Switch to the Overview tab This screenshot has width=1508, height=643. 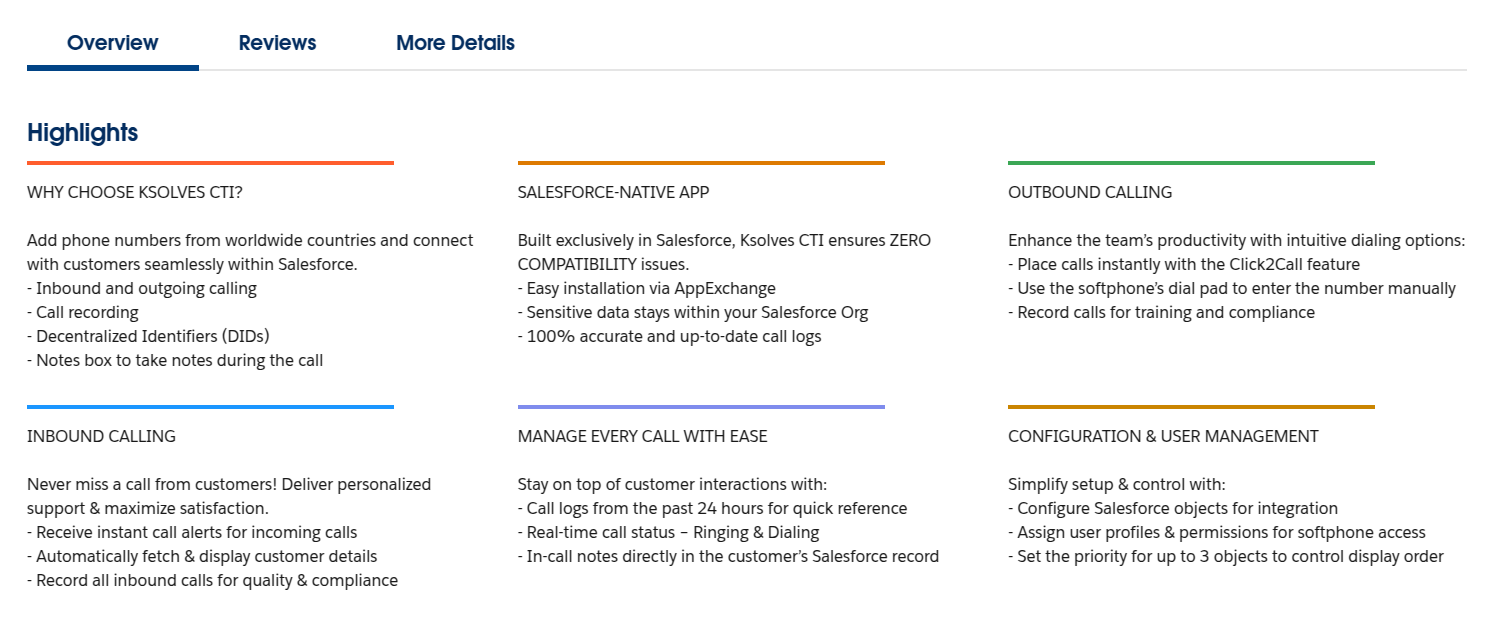[112, 43]
